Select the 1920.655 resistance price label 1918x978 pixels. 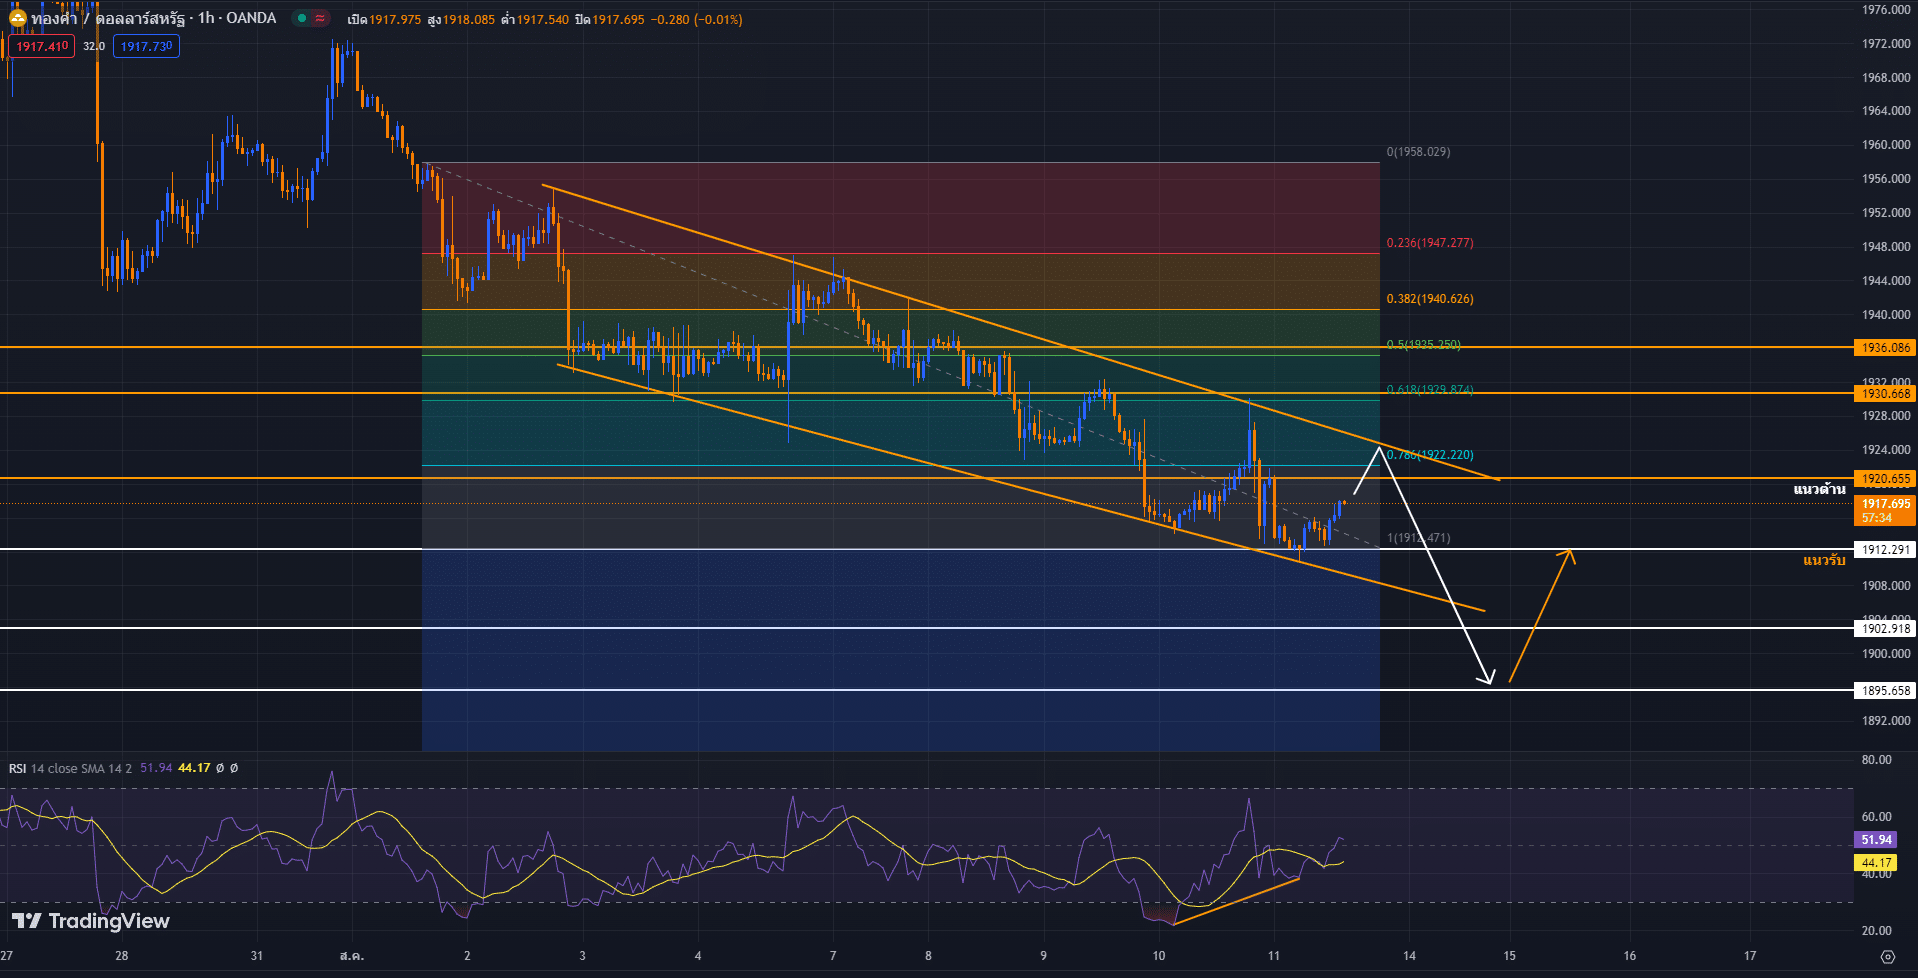(1884, 479)
